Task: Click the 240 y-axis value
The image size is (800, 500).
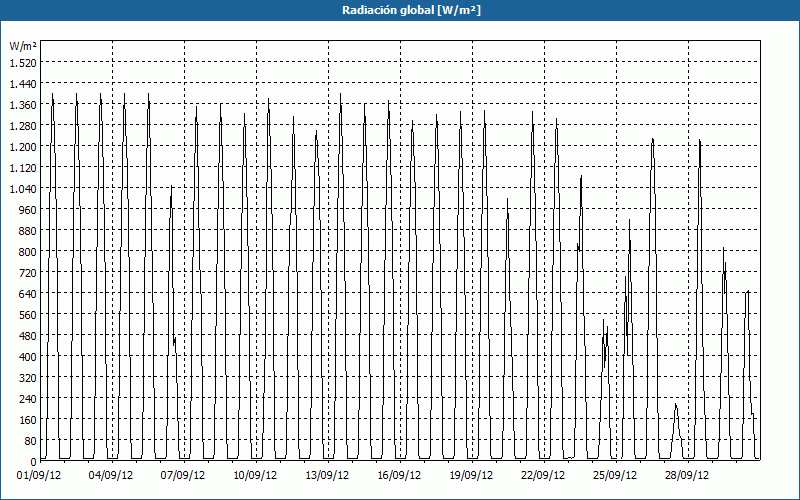Action: tap(28, 398)
